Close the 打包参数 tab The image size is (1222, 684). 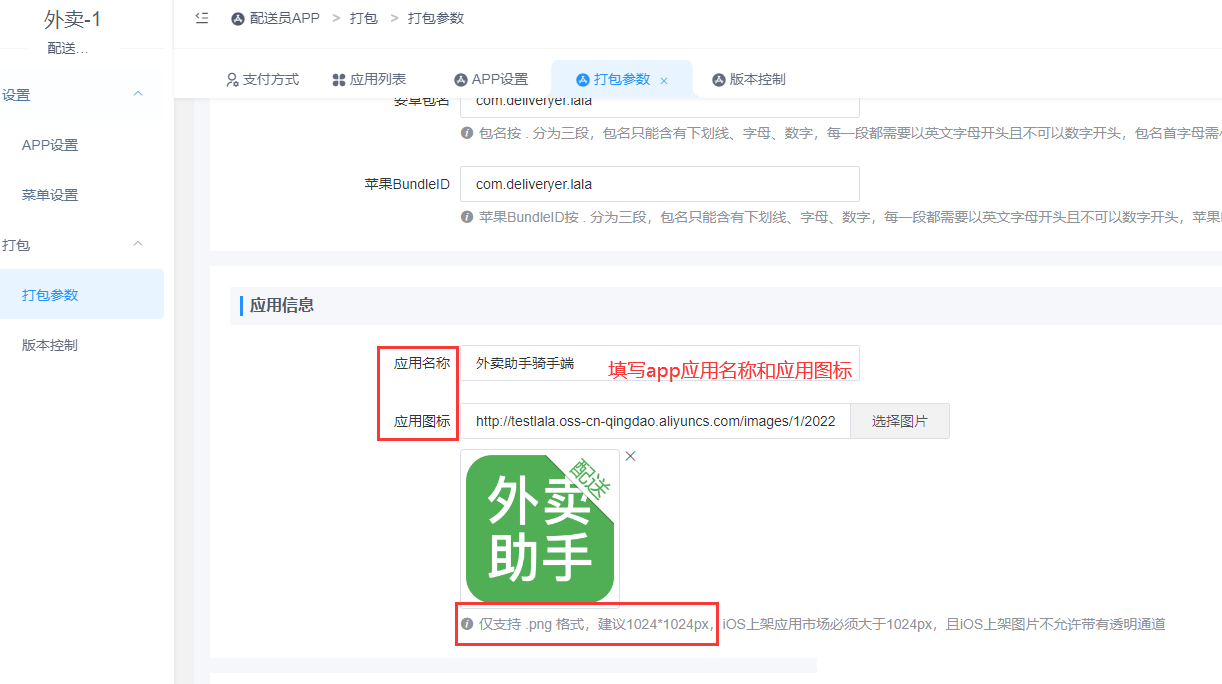point(664,81)
